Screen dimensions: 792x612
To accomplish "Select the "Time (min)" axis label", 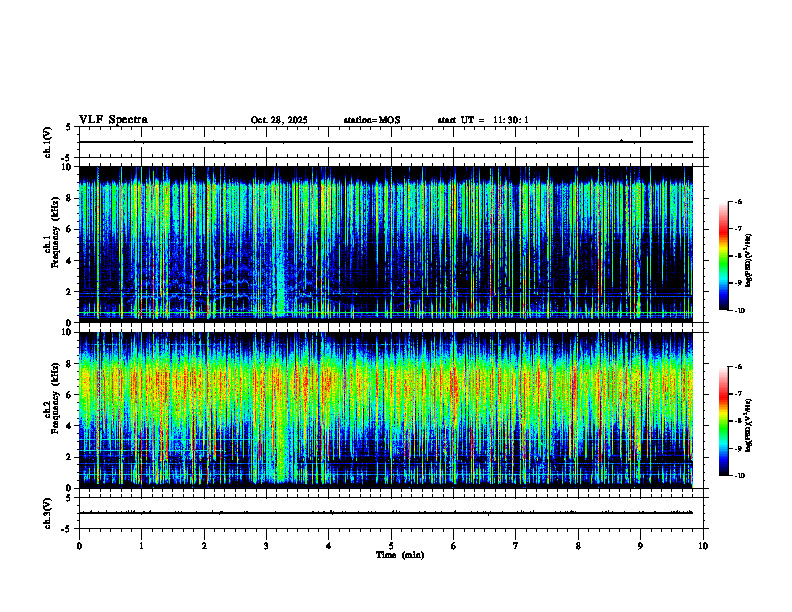I will point(400,555).
